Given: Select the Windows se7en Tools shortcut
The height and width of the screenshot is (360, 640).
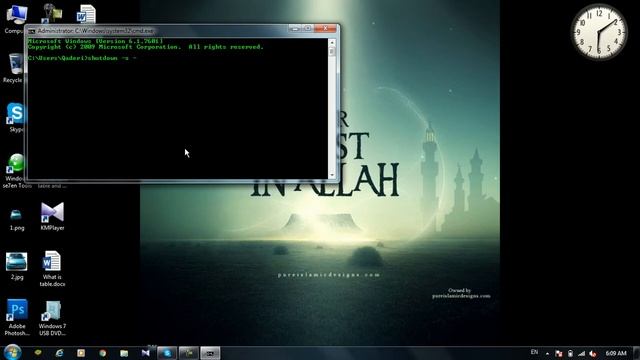Looking at the screenshot, I should [16, 171].
